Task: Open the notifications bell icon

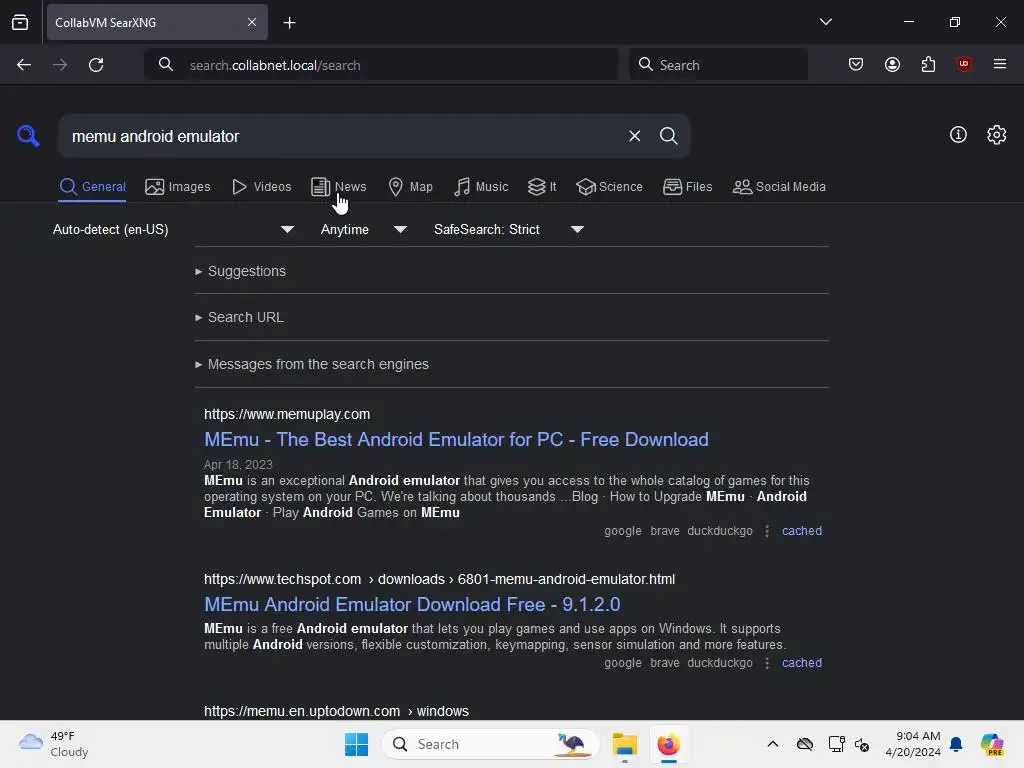Action: tap(956, 744)
